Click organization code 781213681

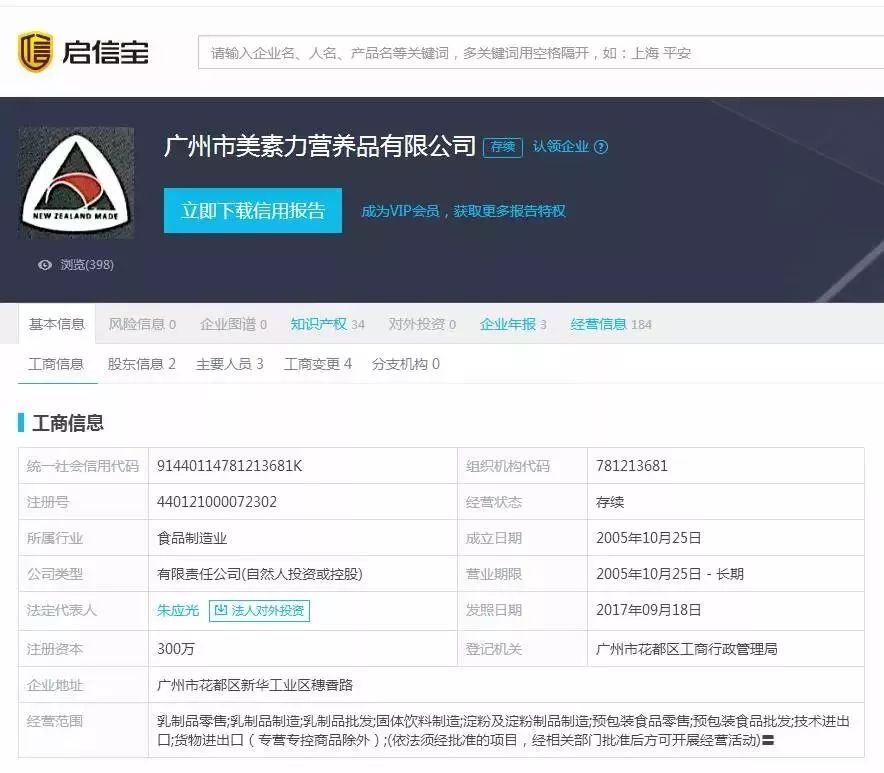(632, 466)
